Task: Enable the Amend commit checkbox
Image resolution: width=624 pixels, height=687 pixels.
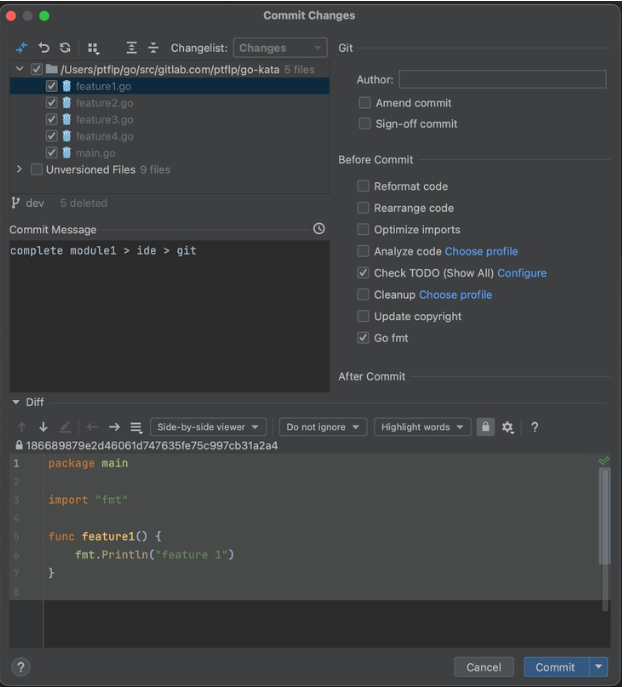Action: (365, 103)
